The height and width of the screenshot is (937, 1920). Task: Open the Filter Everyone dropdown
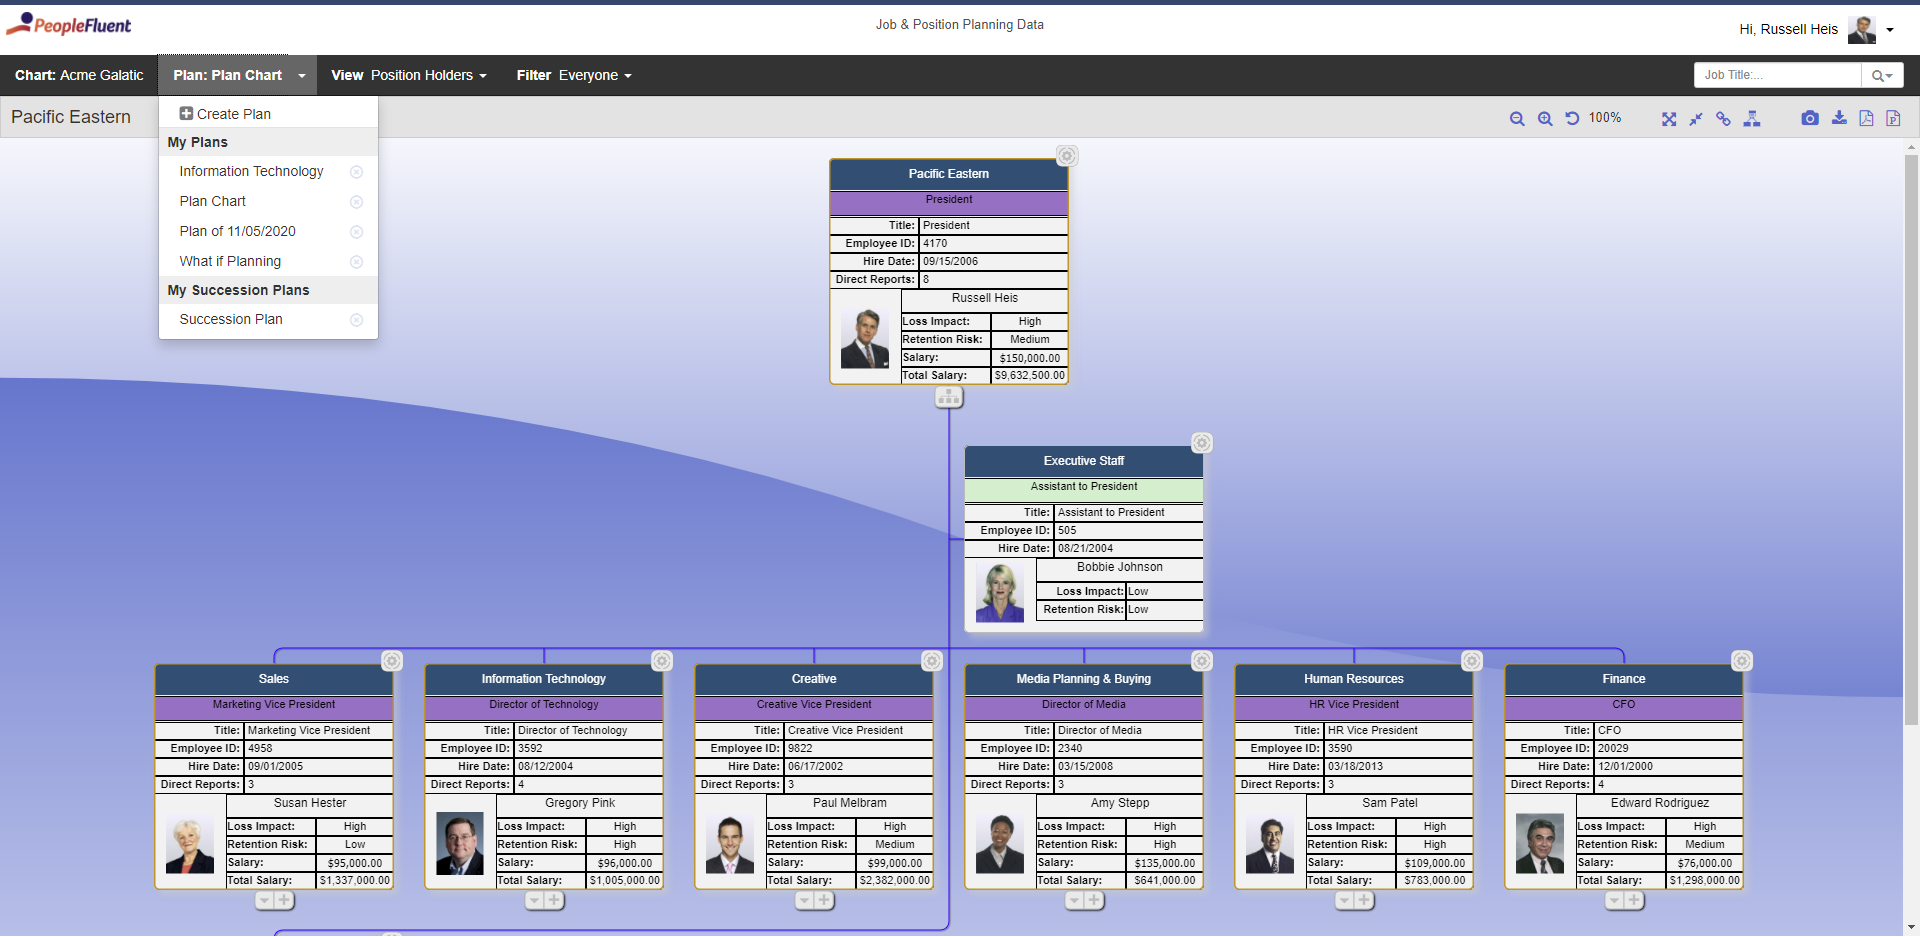[x=574, y=75]
